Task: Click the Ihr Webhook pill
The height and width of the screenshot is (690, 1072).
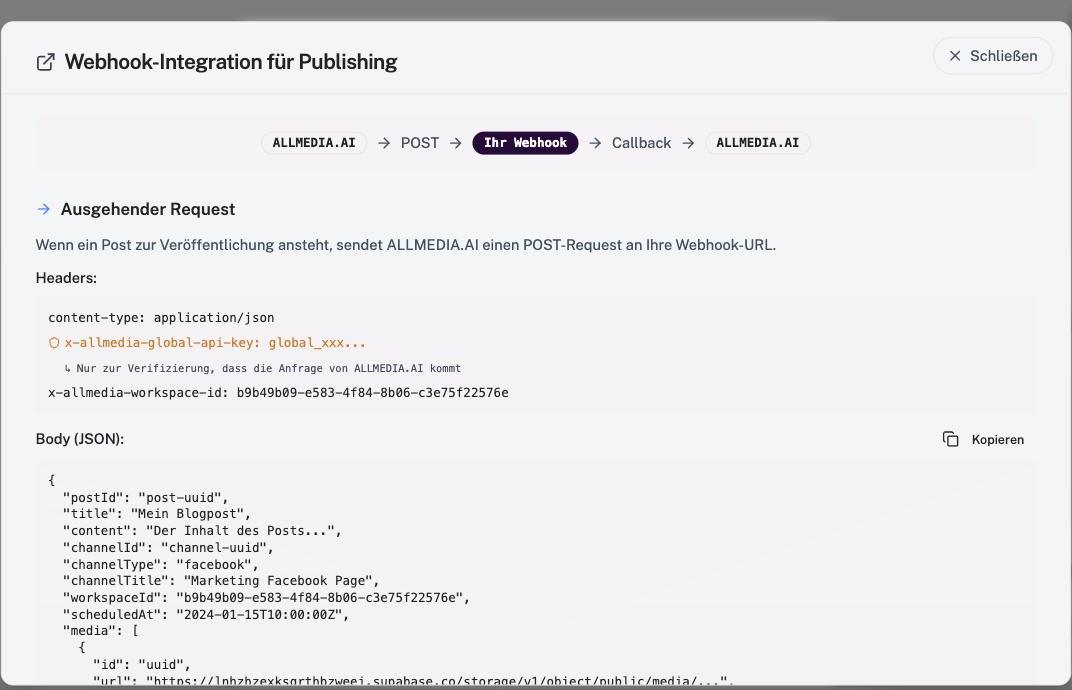Action: (525, 143)
